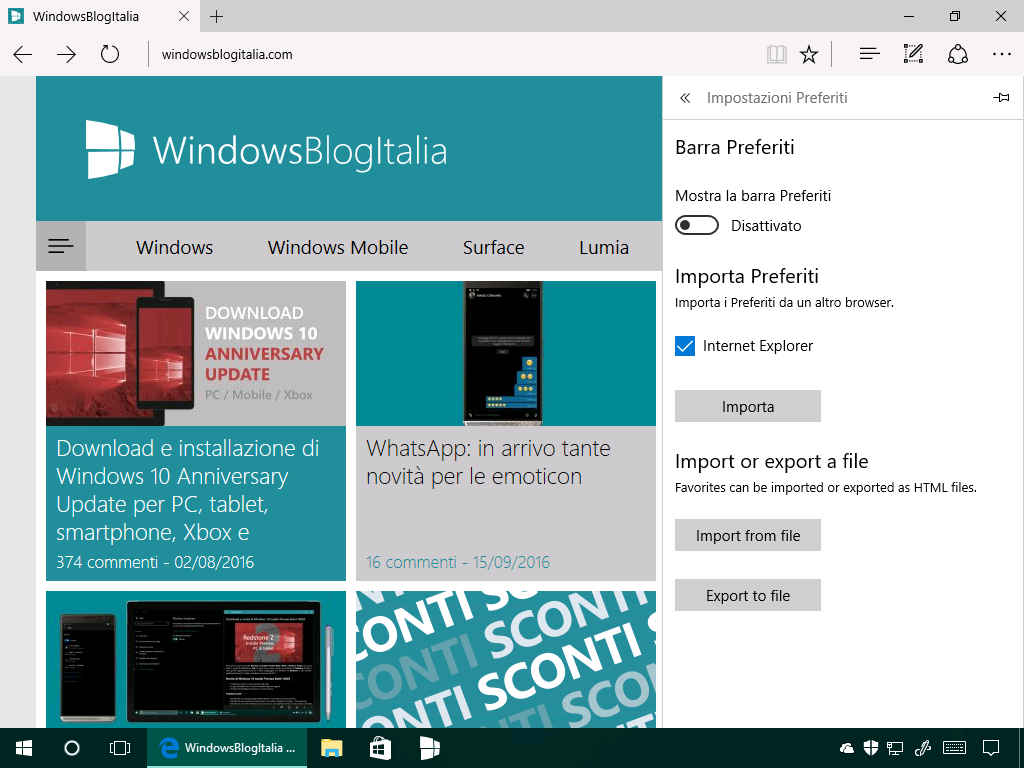The image size is (1024, 768).
Task: Open the Share icon in Edge toolbar
Action: [x=957, y=54]
